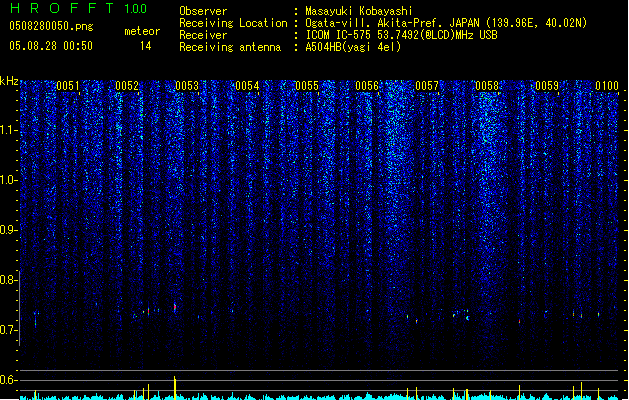Select the file name 0508280050.png
The width and height of the screenshot is (629, 400).
coord(51,26)
